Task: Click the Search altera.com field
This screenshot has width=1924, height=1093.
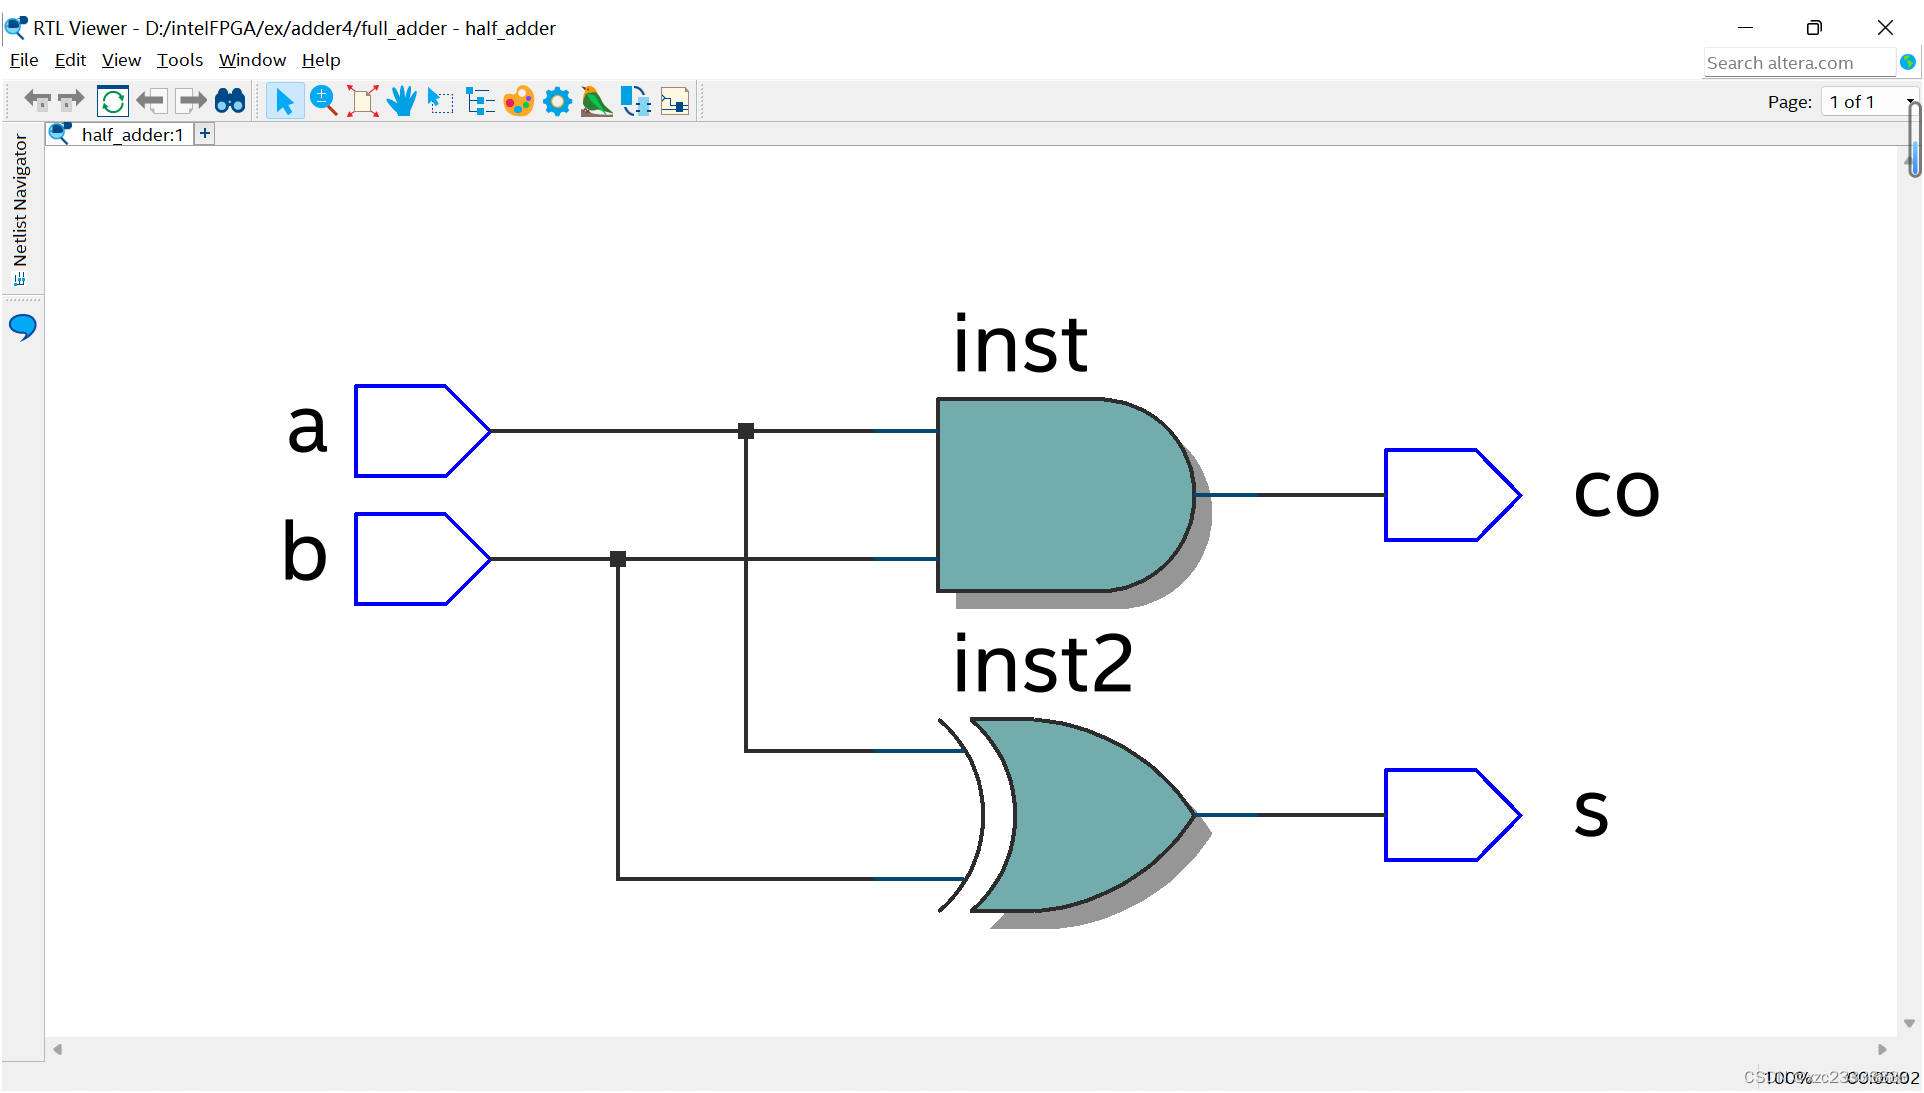Action: tap(1799, 63)
